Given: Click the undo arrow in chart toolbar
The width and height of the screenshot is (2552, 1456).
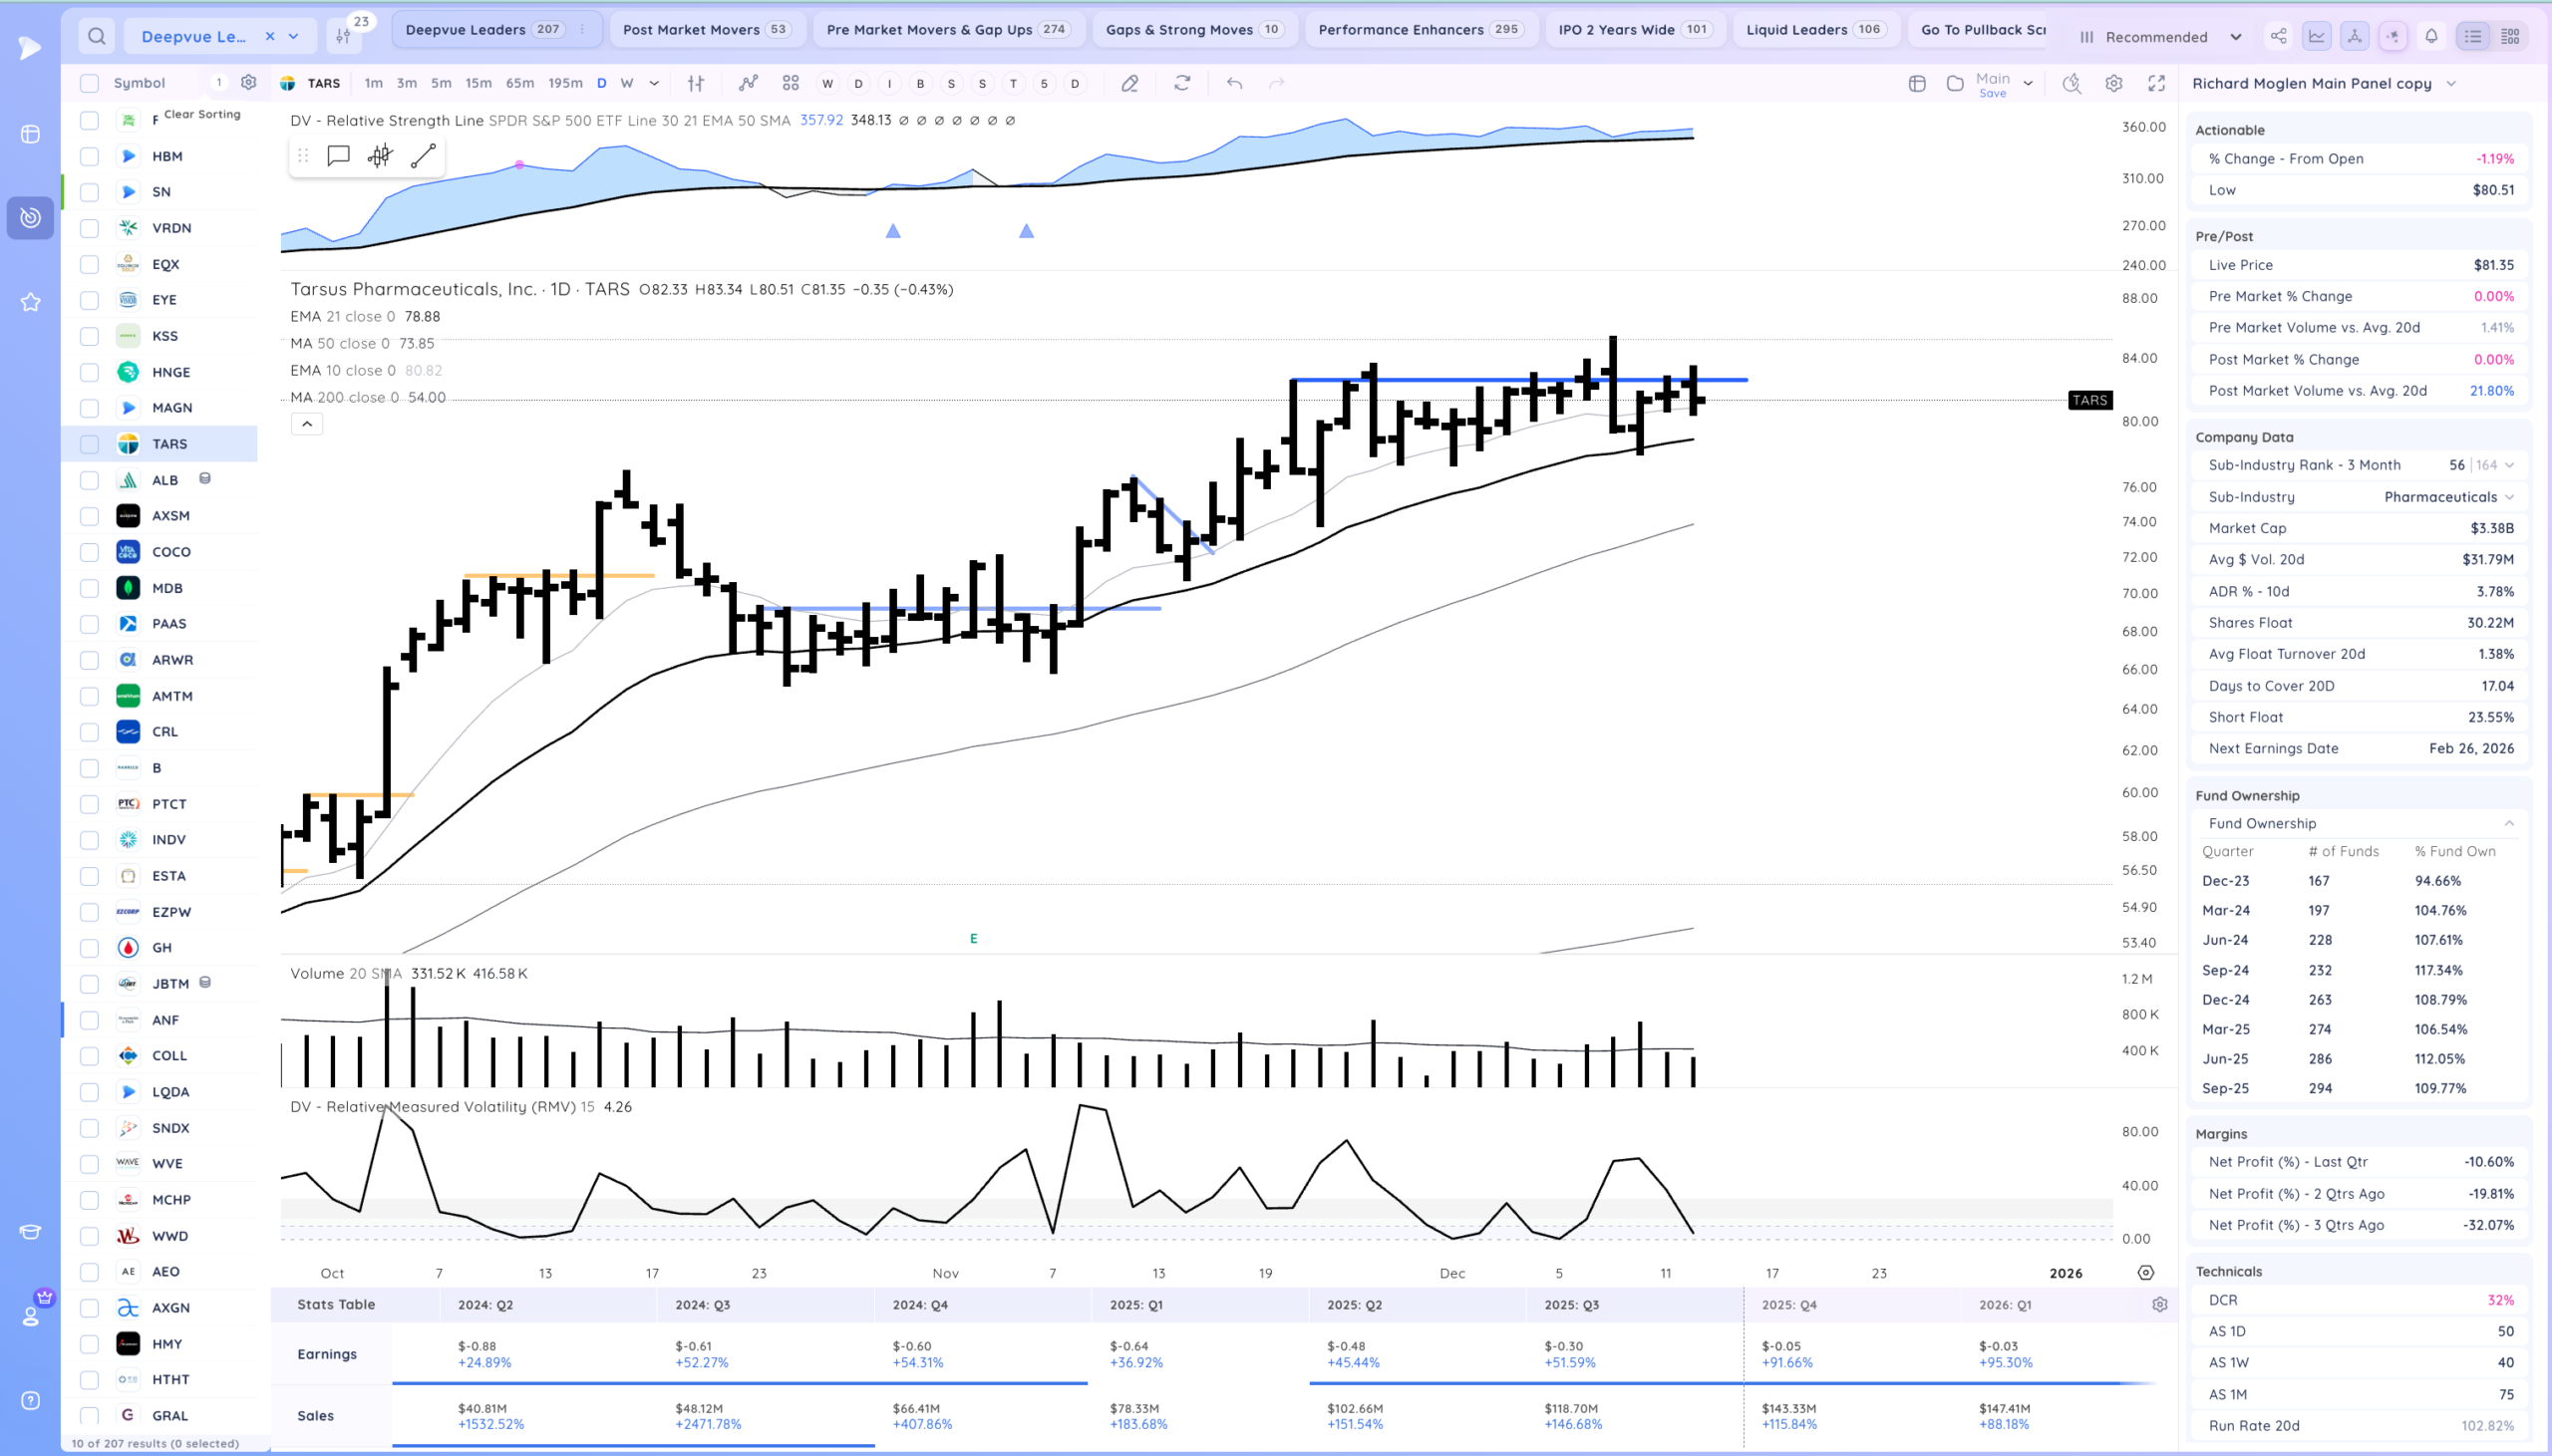Looking at the screenshot, I should click(x=1234, y=83).
